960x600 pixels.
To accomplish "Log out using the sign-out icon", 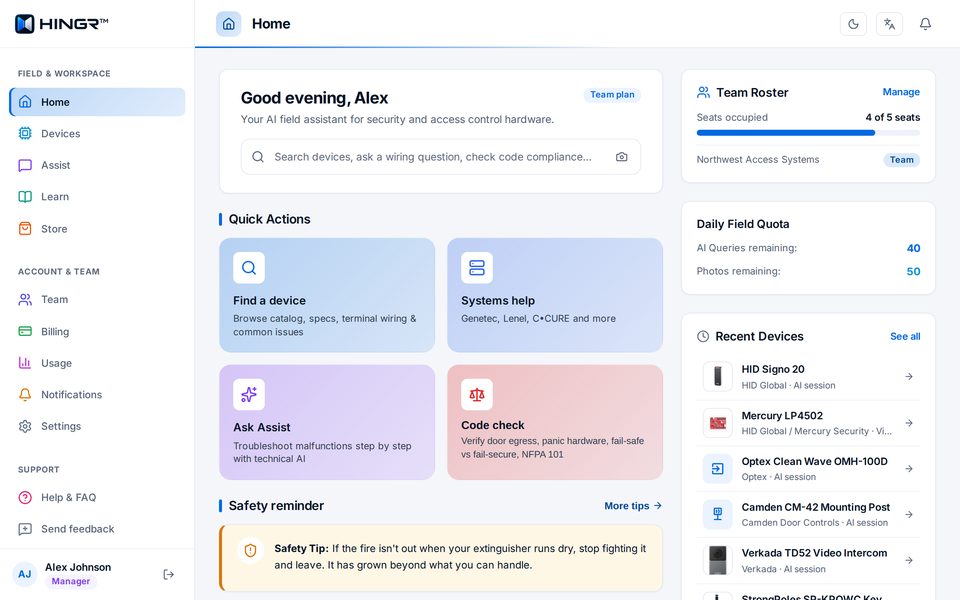I will [168, 574].
